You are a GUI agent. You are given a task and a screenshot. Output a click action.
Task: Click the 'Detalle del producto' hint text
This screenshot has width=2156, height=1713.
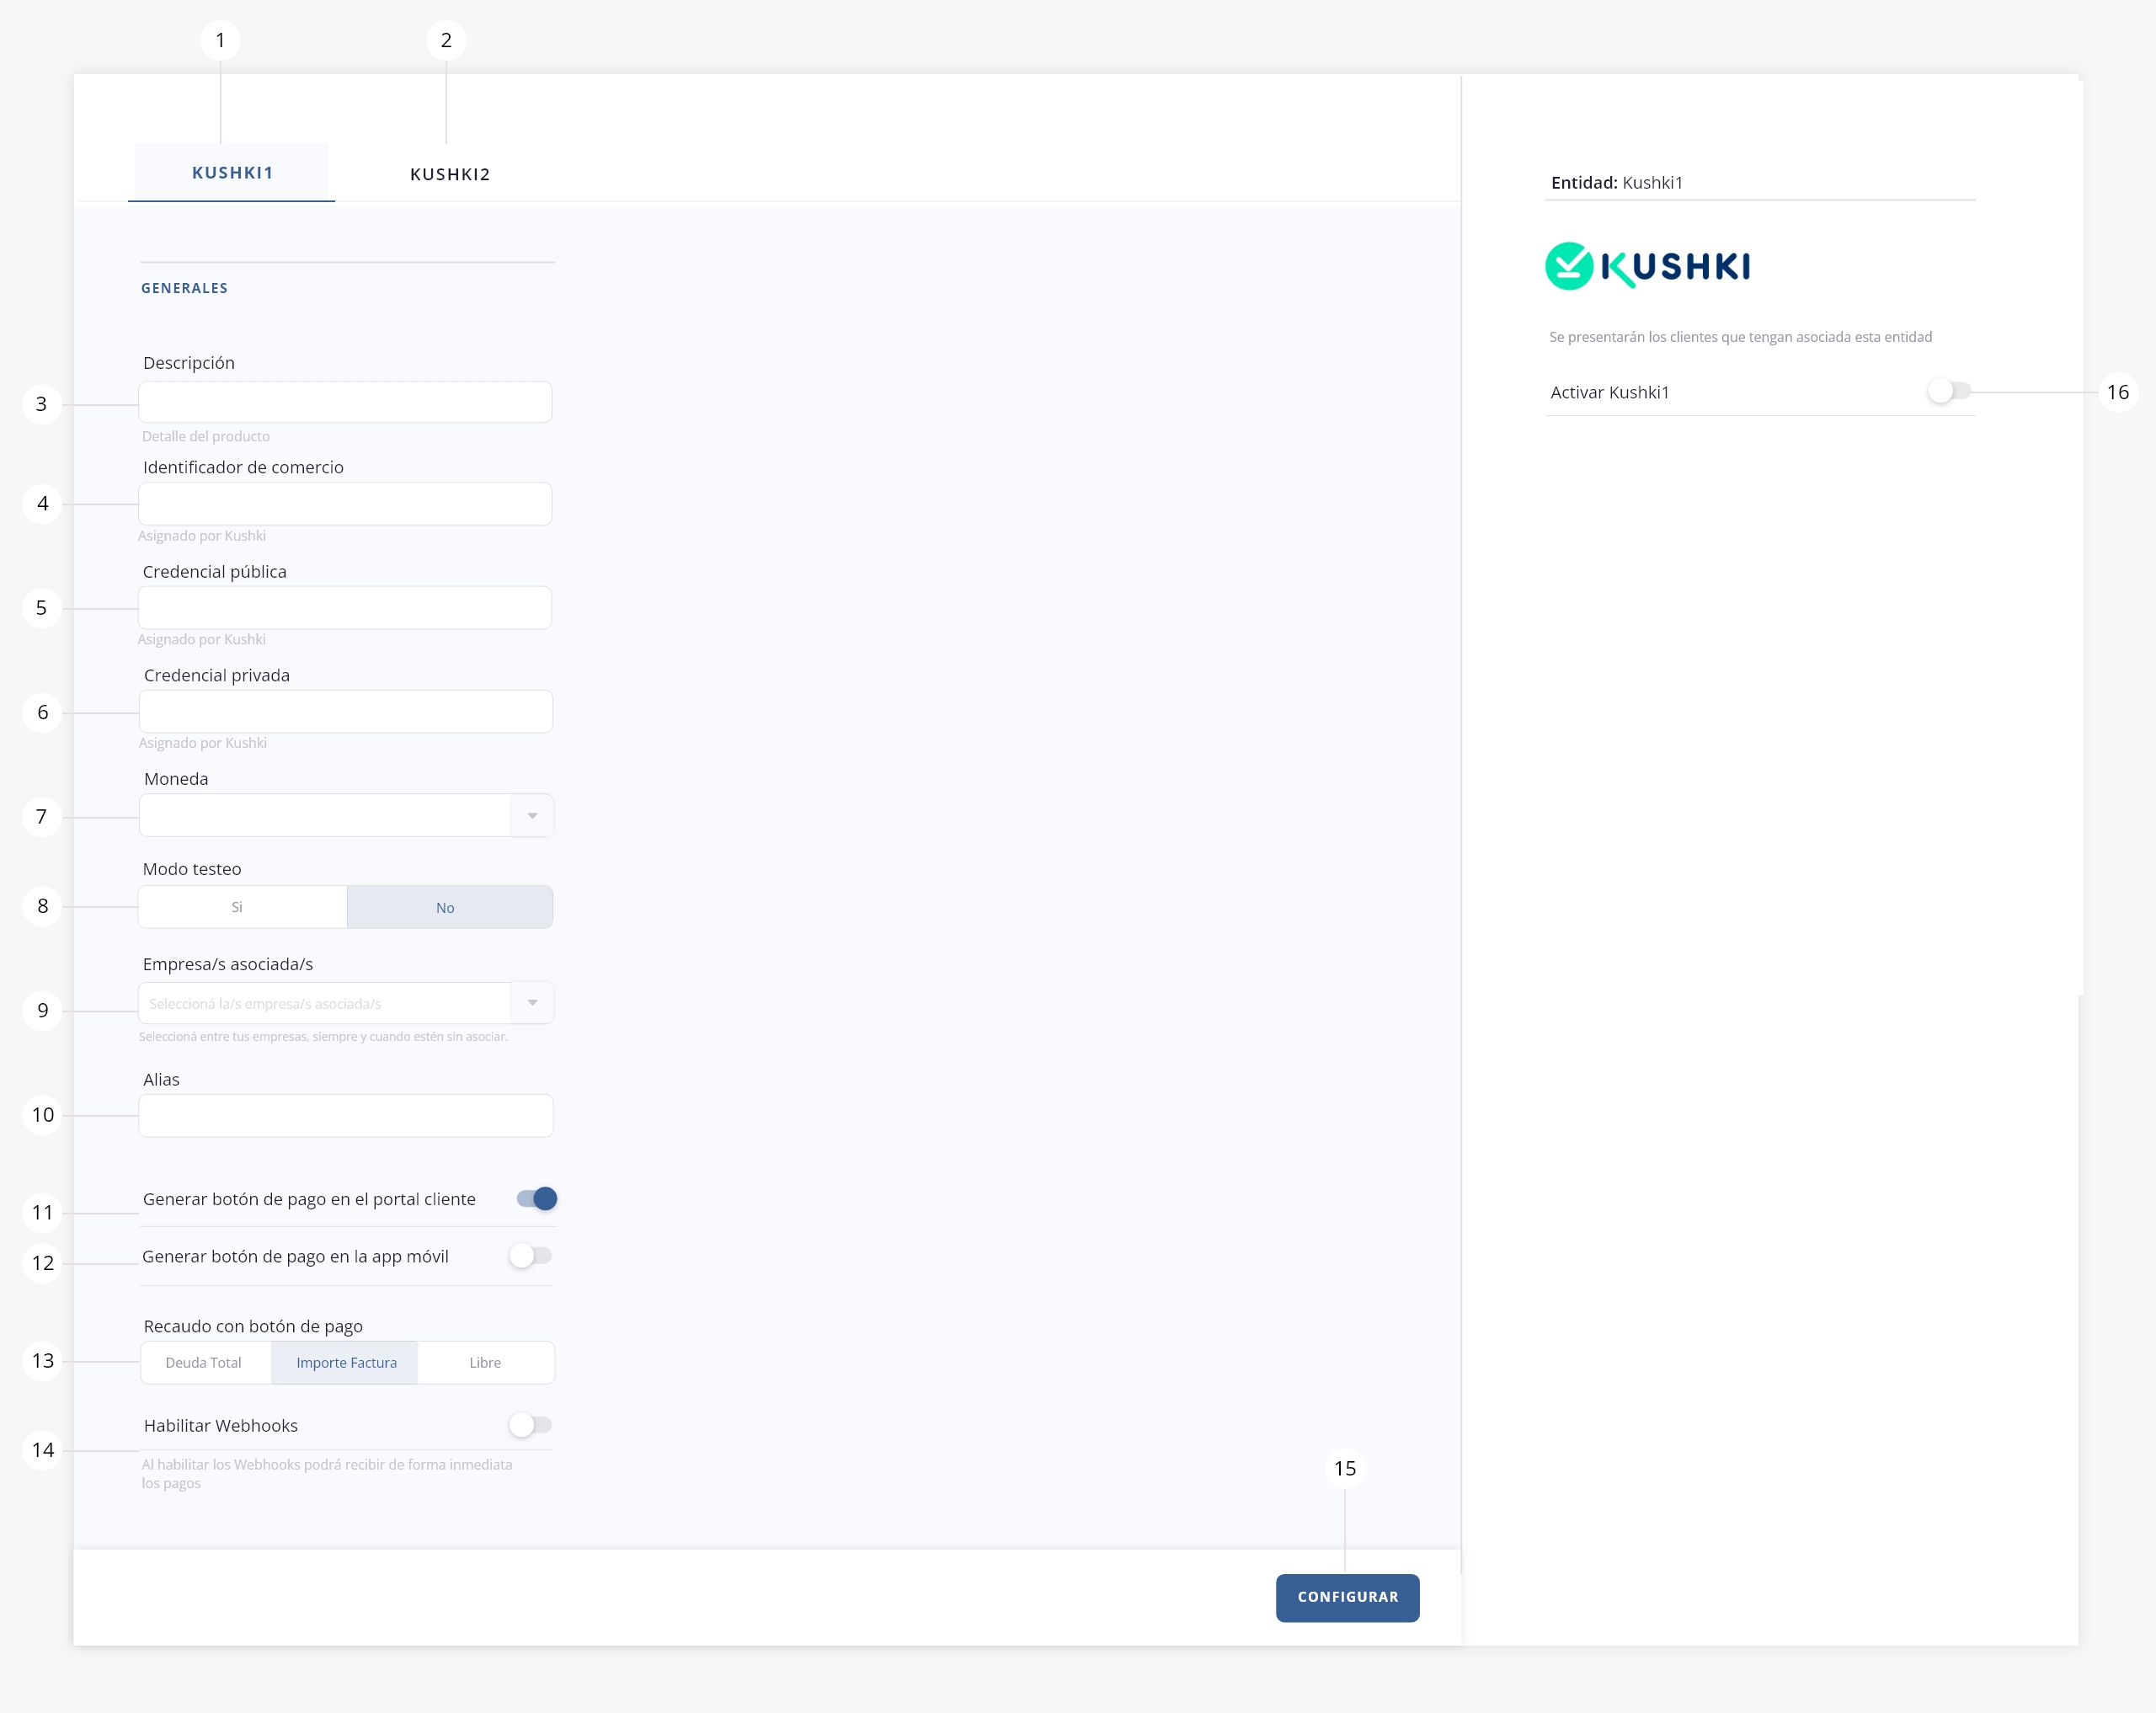click(206, 436)
